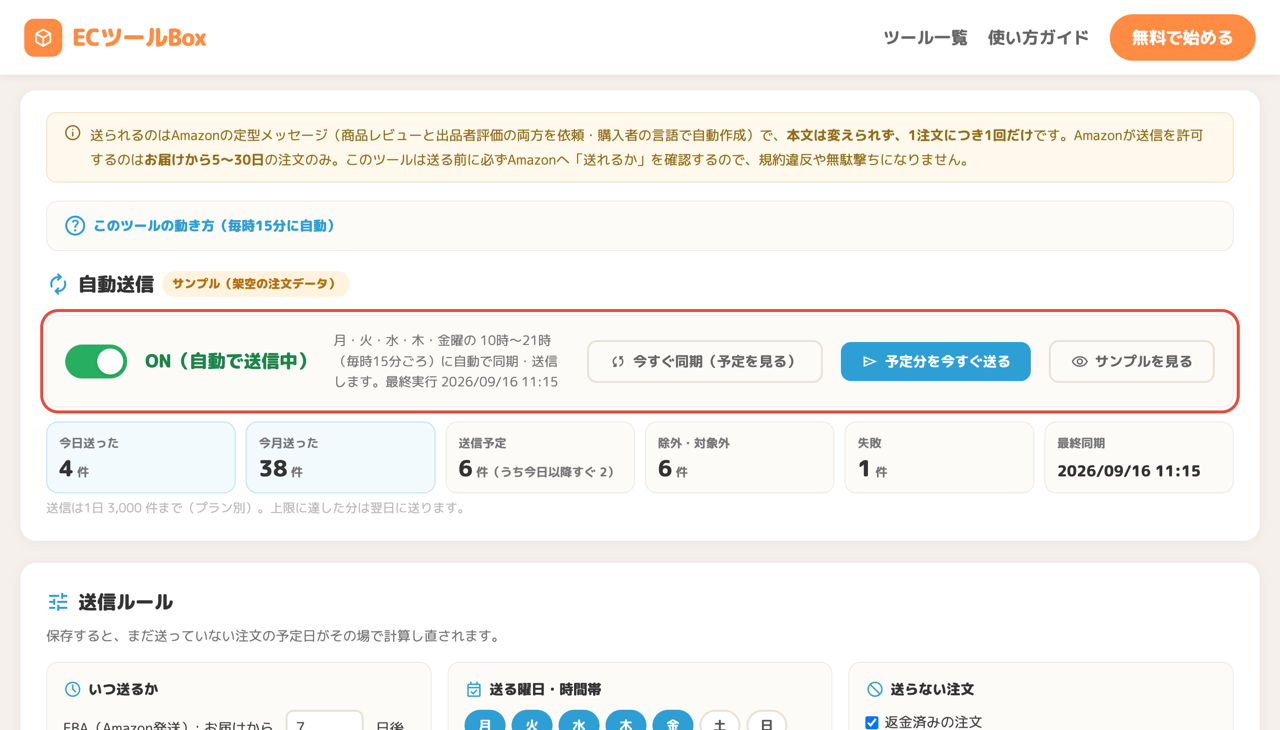
Task: Click the sync arrows icon beside 自動送信
Action: point(58,284)
